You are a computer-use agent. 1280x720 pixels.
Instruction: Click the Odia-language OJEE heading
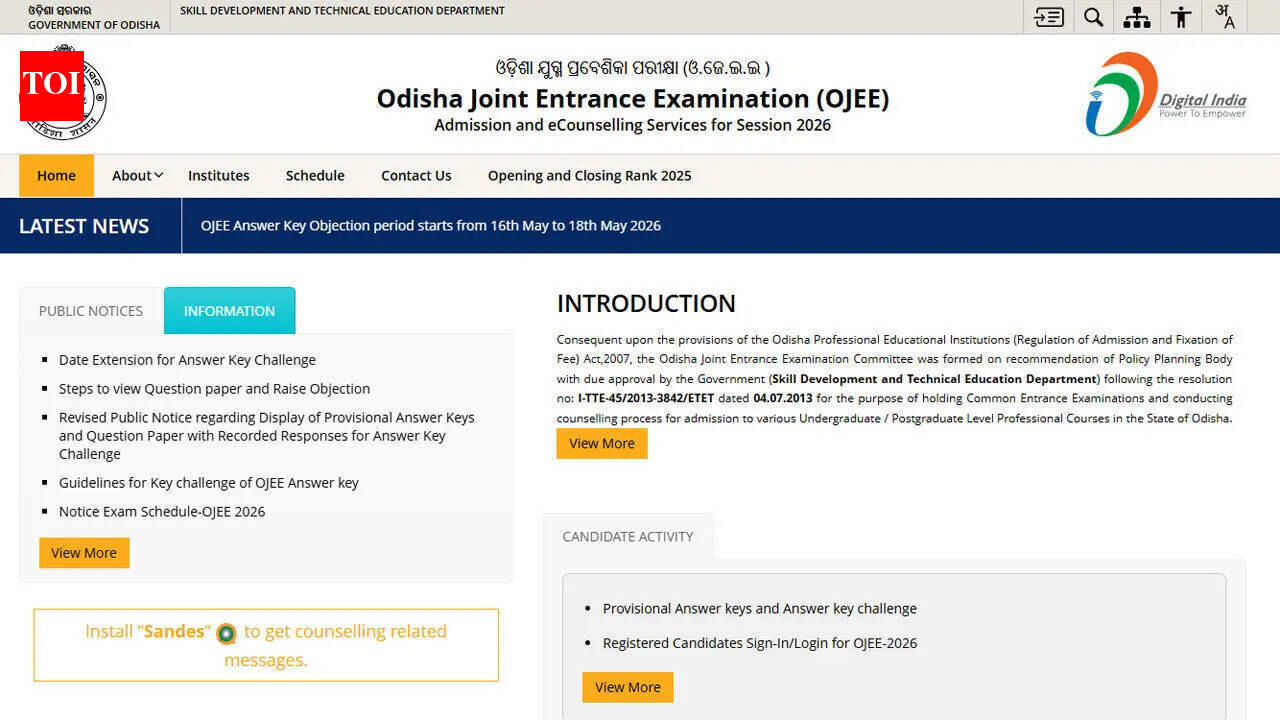tap(633, 68)
